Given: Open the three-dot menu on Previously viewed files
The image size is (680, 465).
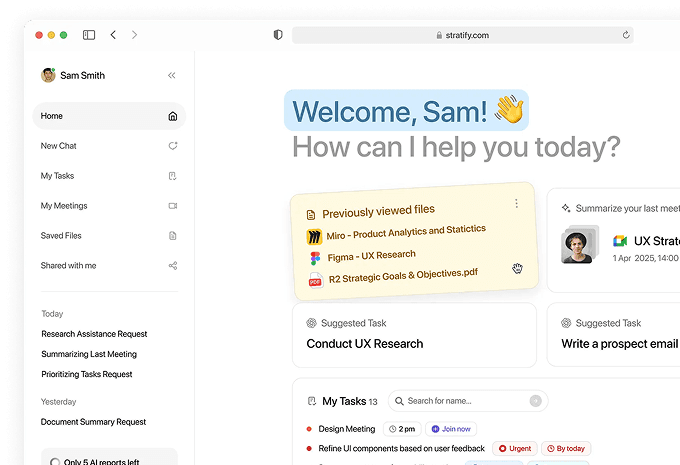Looking at the screenshot, I should point(516,203).
